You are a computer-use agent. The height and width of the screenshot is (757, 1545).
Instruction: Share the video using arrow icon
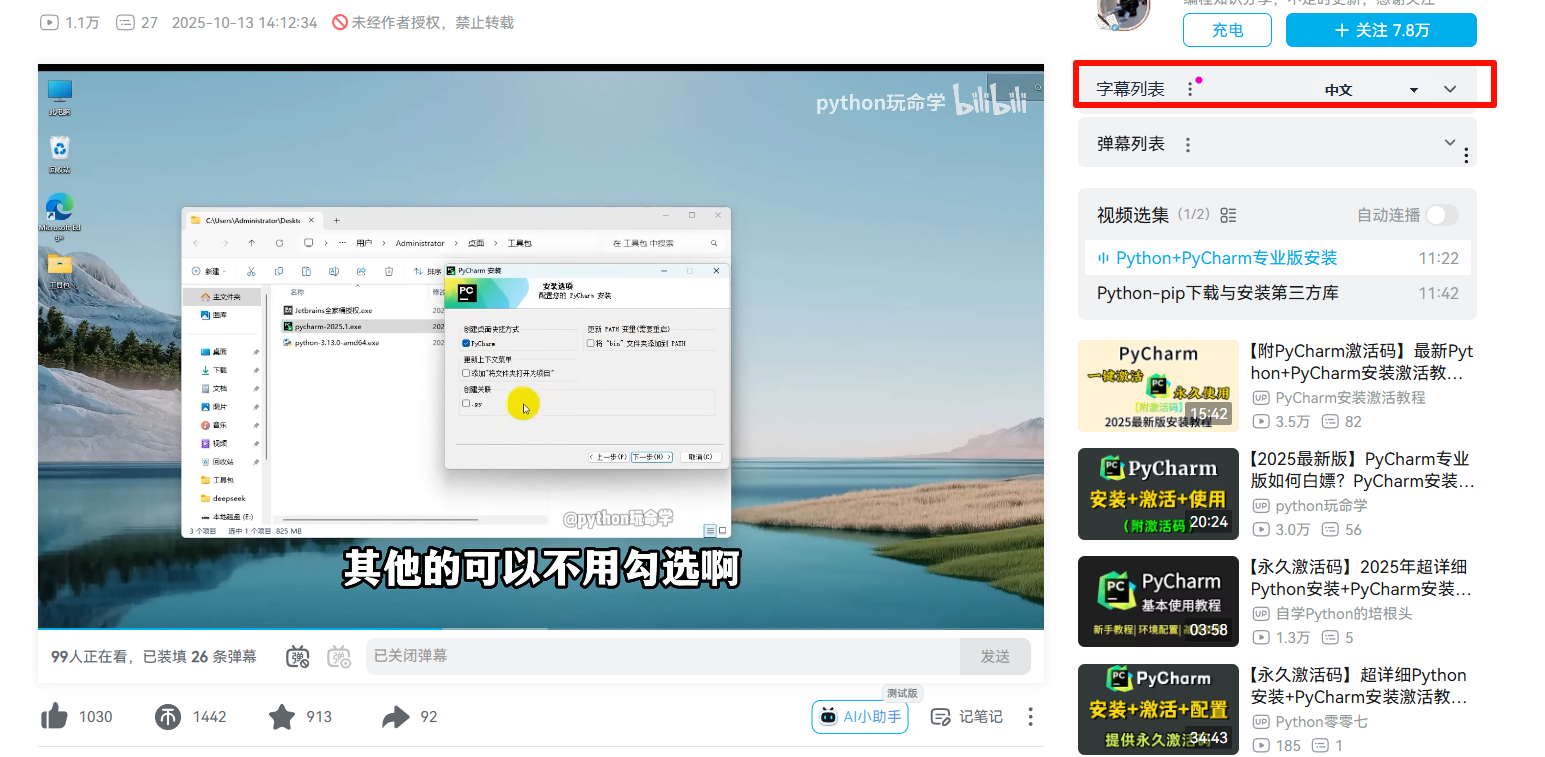[396, 717]
